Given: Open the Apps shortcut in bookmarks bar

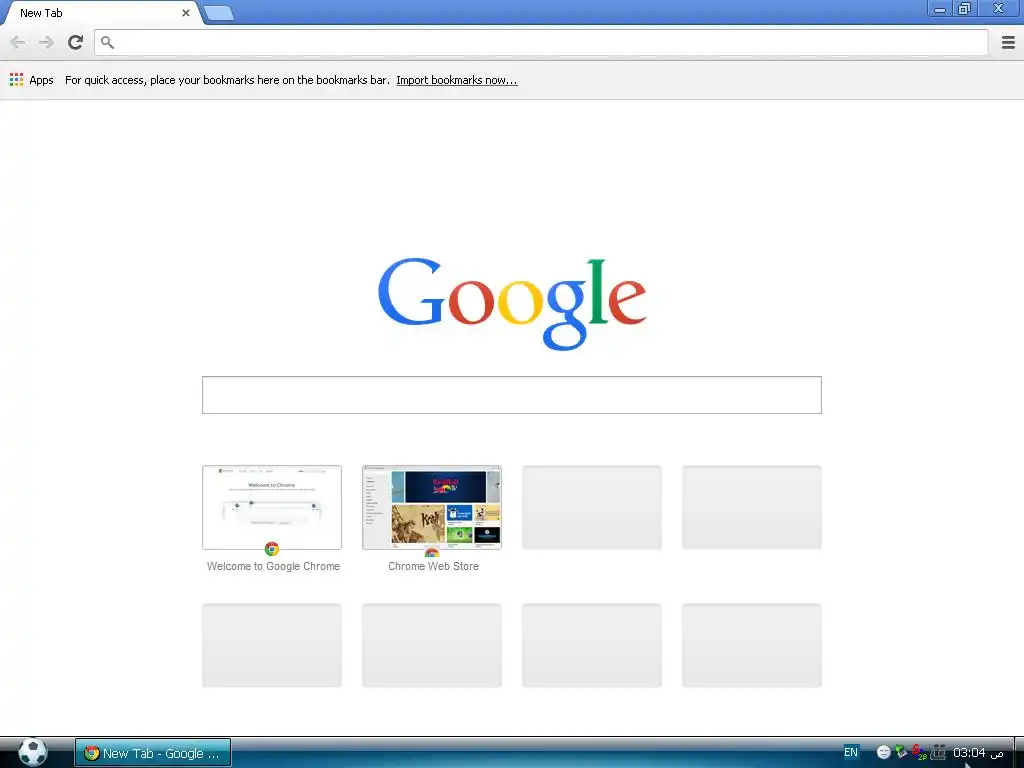Looking at the screenshot, I should [31, 80].
